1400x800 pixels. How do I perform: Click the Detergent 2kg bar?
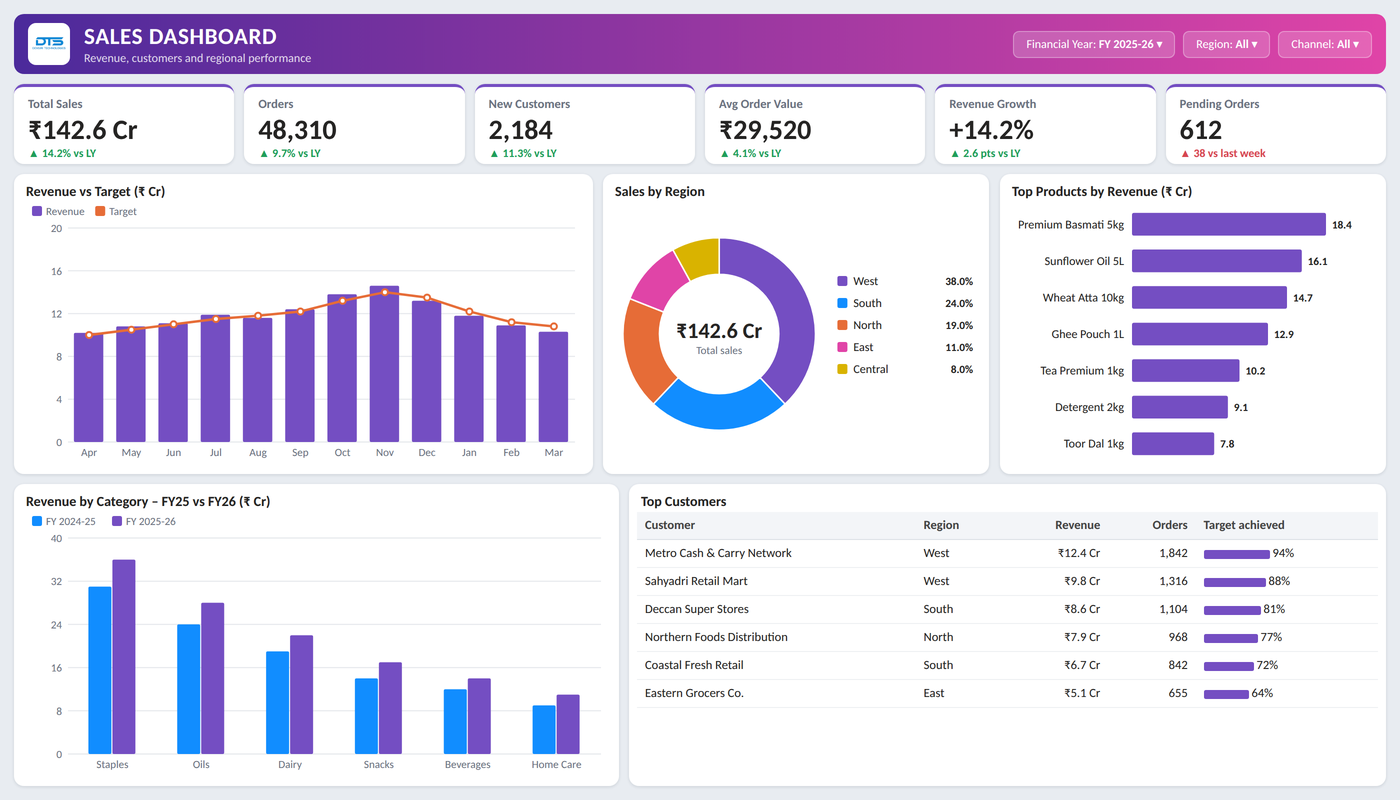[x=1180, y=407]
